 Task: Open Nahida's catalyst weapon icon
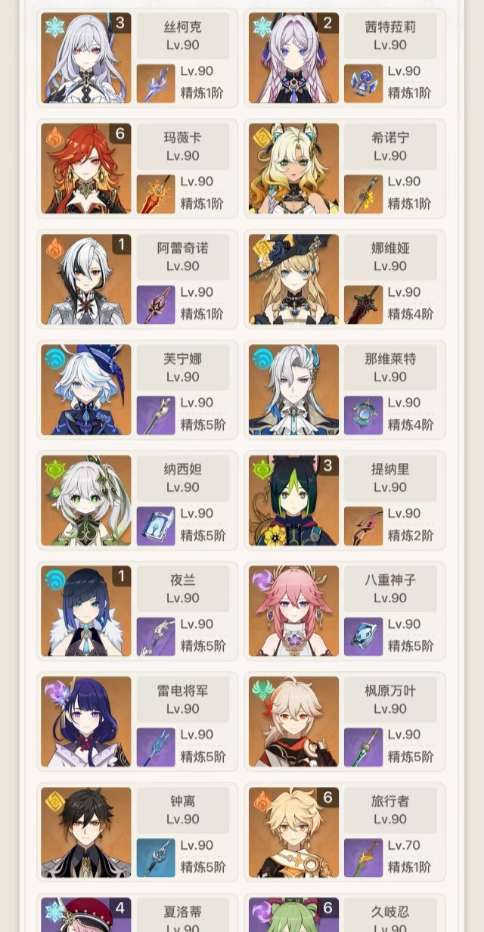click(156, 525)
